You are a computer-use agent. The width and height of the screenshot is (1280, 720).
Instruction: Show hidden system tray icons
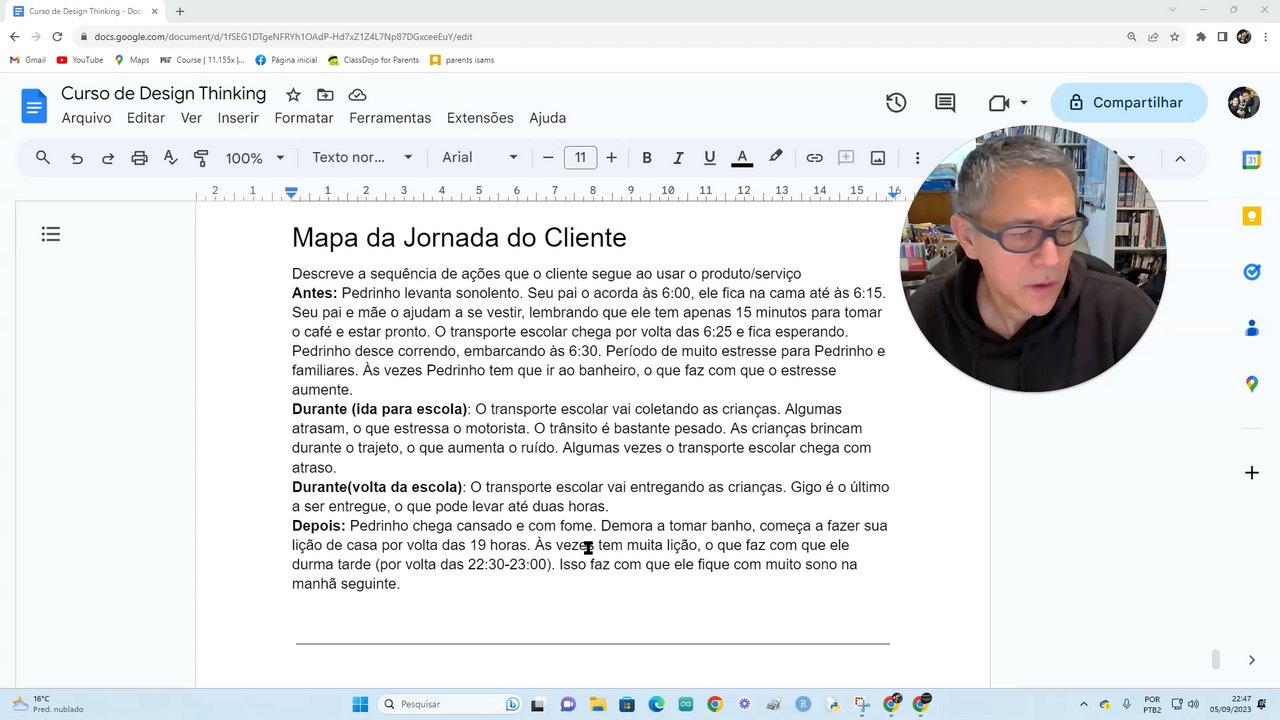(1084, 704)
